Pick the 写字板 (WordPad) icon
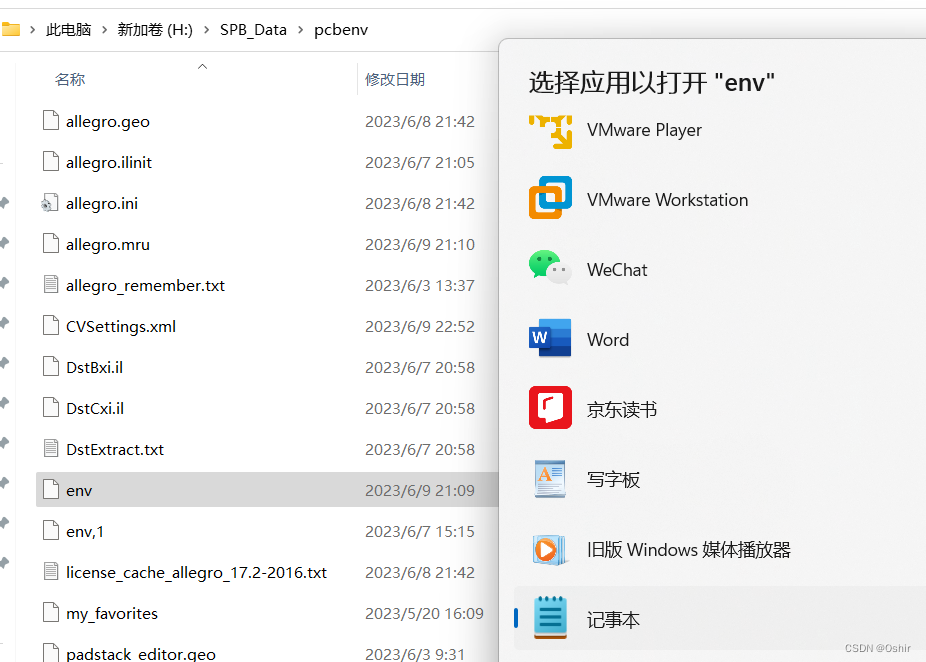The height and width of the screenshot is (662, 926). pos(550,479)
